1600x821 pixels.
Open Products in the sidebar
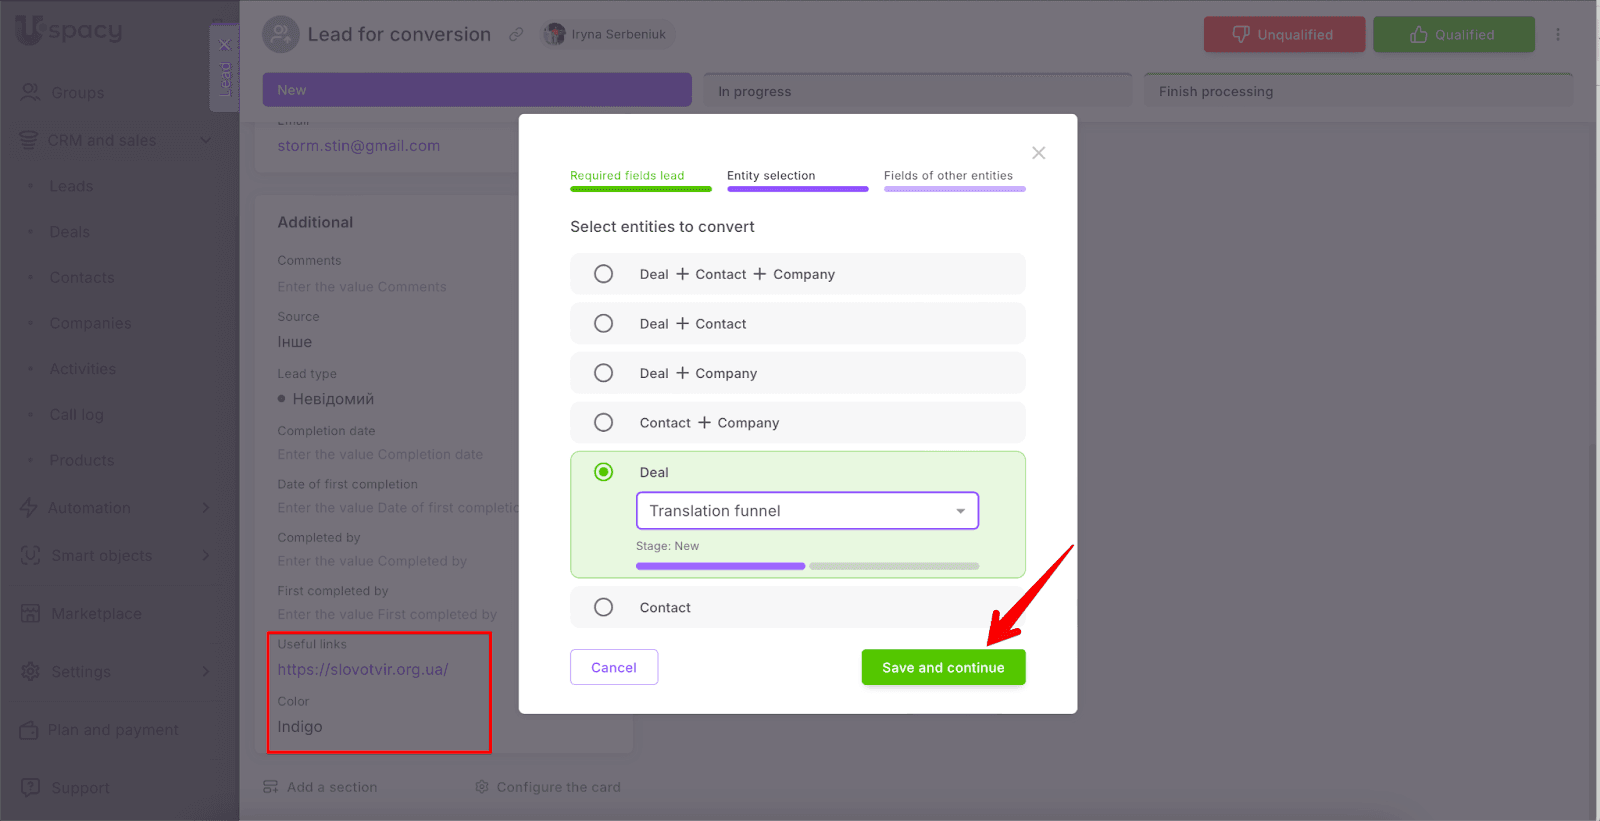82,460
